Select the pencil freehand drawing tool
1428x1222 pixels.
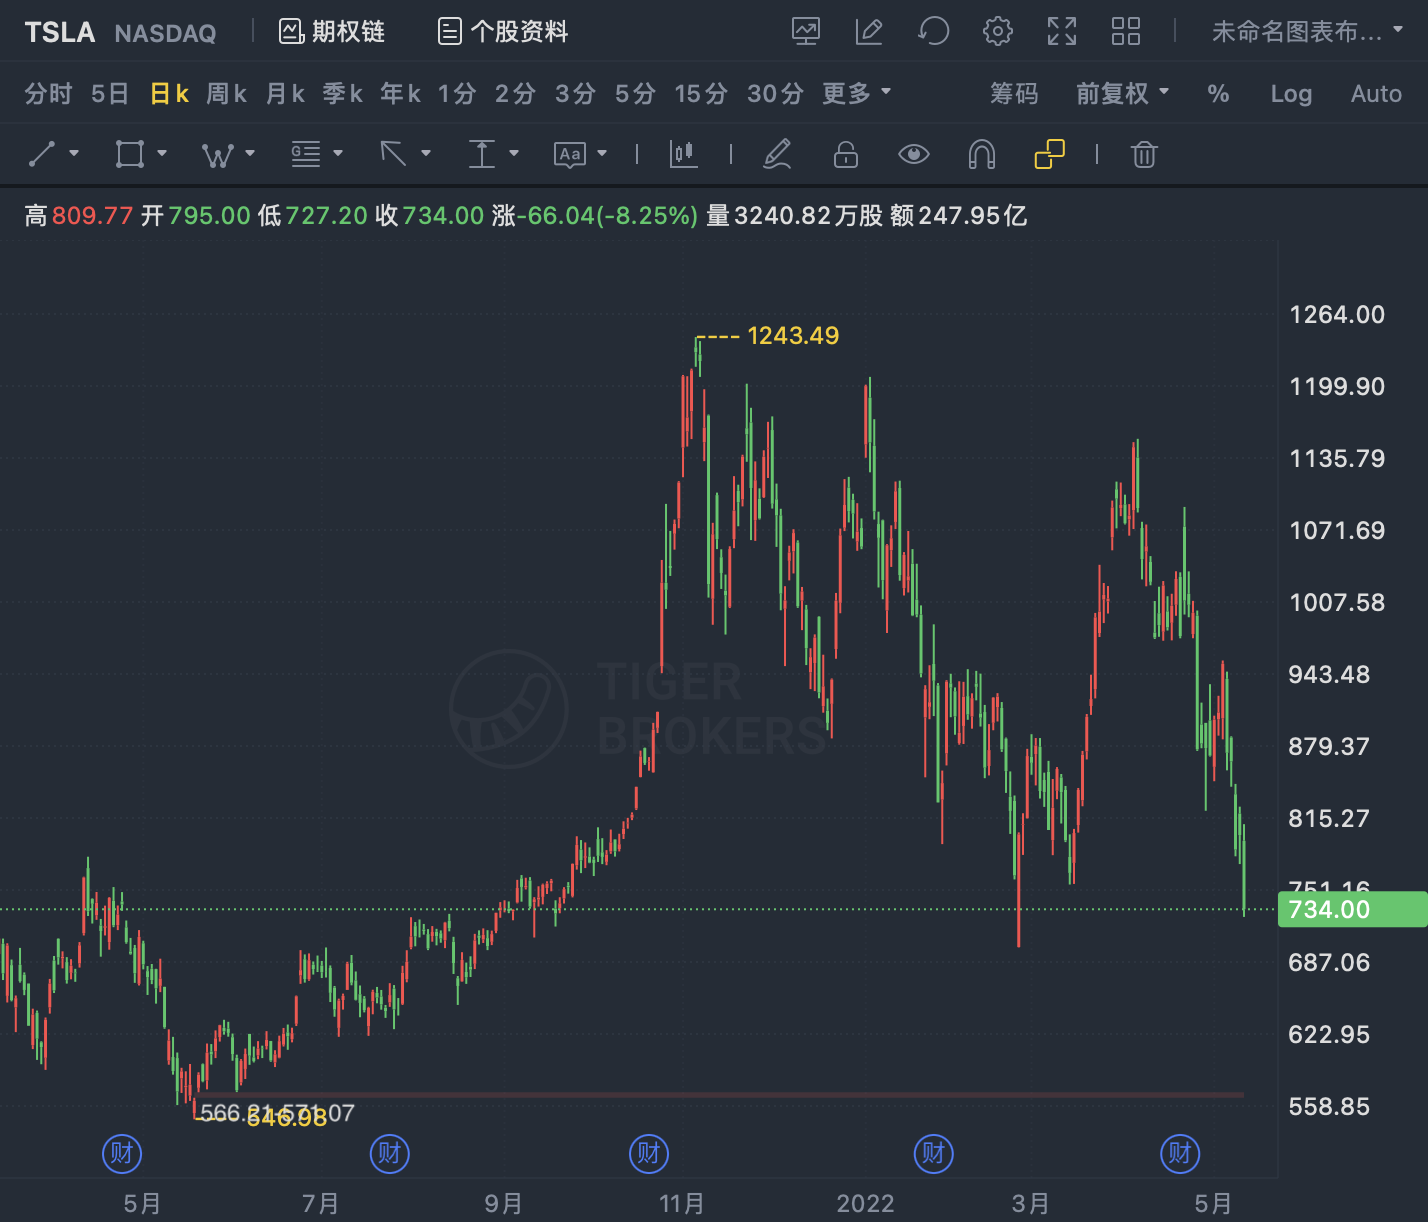(x=777, y=154)
